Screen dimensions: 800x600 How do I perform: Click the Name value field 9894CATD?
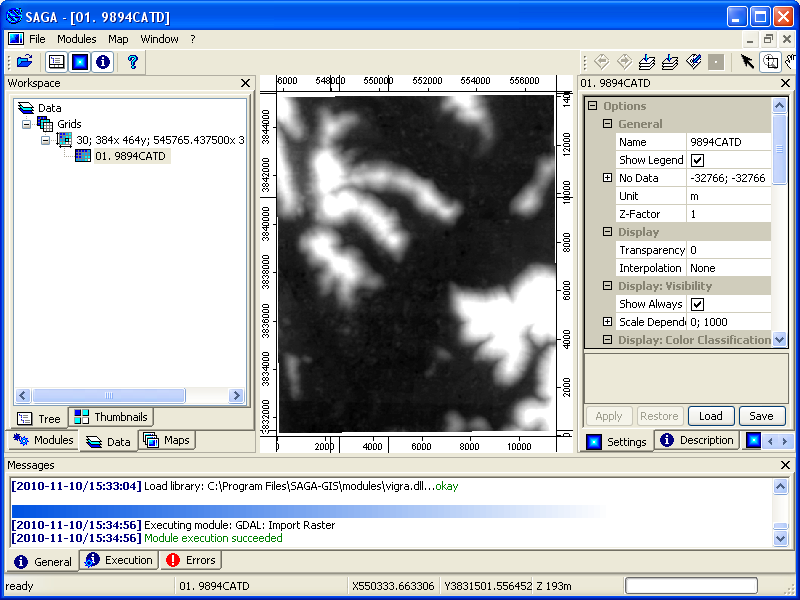point(729,142)
